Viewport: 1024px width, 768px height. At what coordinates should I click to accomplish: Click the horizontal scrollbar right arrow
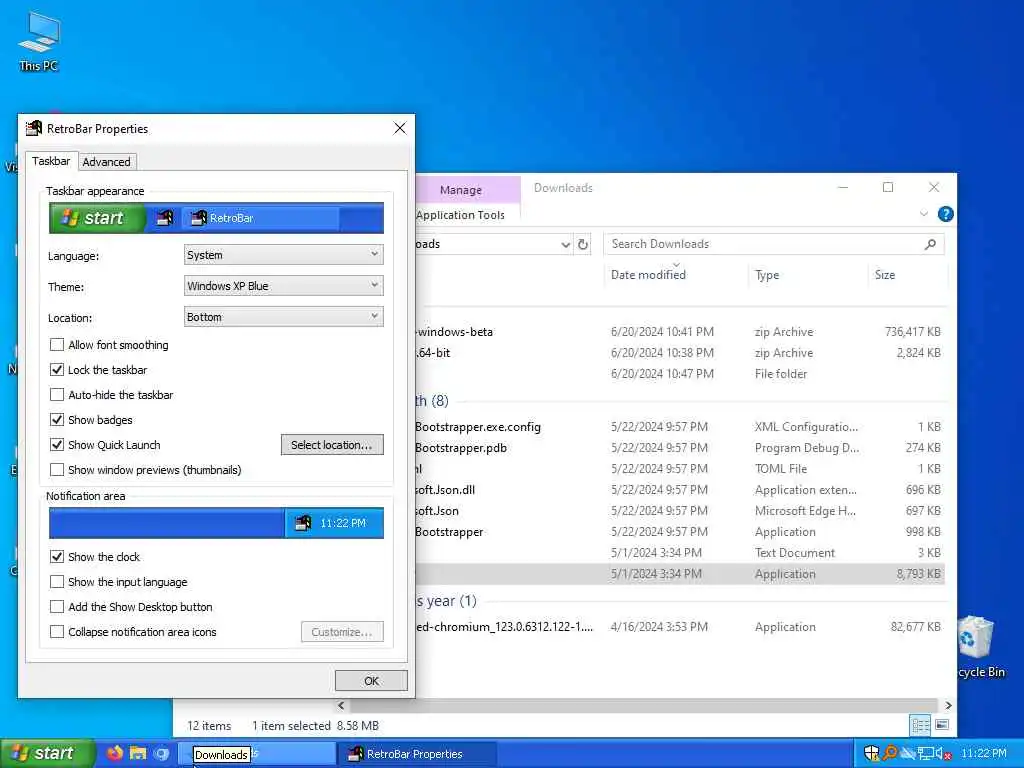[948, 705]
